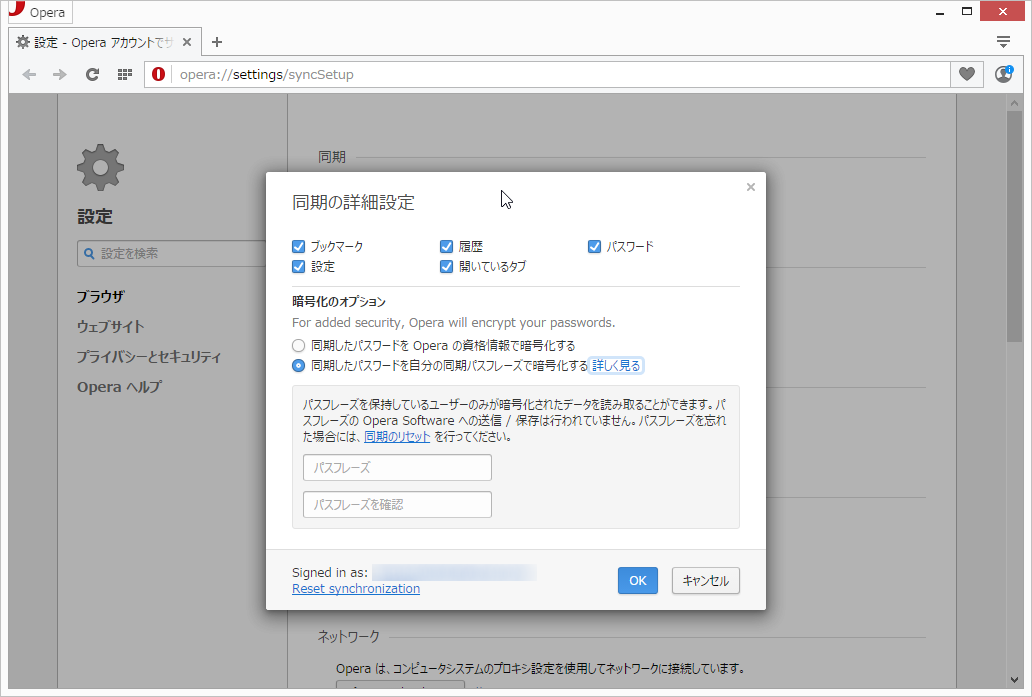The width and height of the screenshot is (1032, 697).
Task: Uncheck the ブックマーク sync checkbox
Action: tap(298, 246)
